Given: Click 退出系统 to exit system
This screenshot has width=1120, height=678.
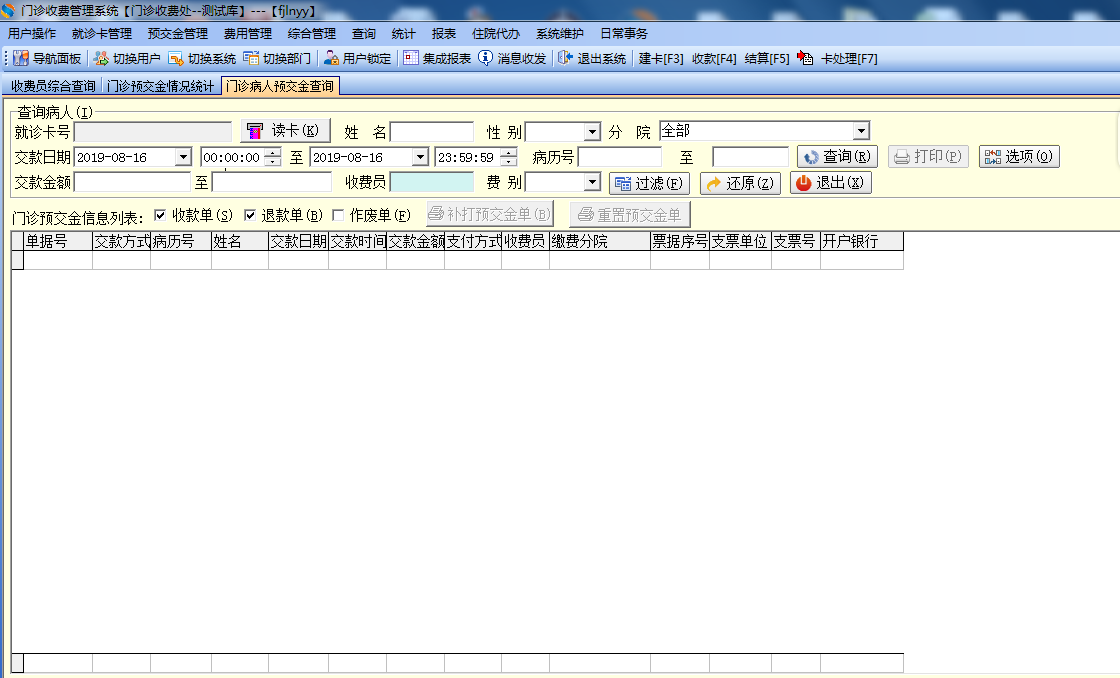Looking at the screenshot, I should [592, 59].
